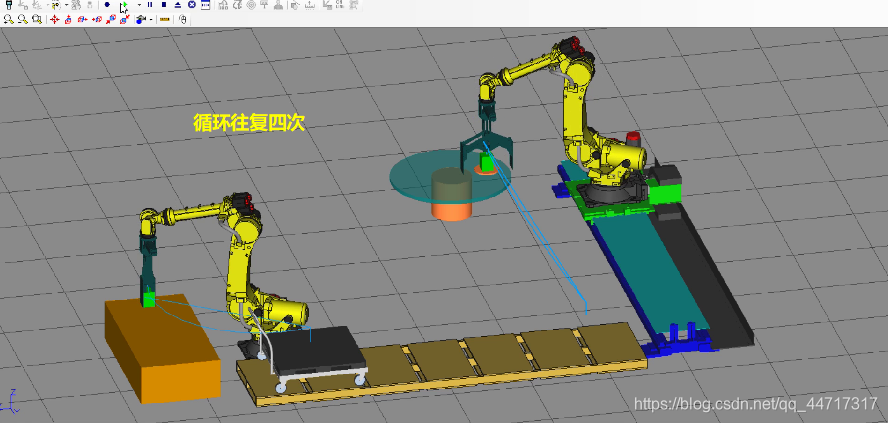This screenshot has width=888, height=423.
Task: Center view with red crosshair icon
Action: point(54,19)
